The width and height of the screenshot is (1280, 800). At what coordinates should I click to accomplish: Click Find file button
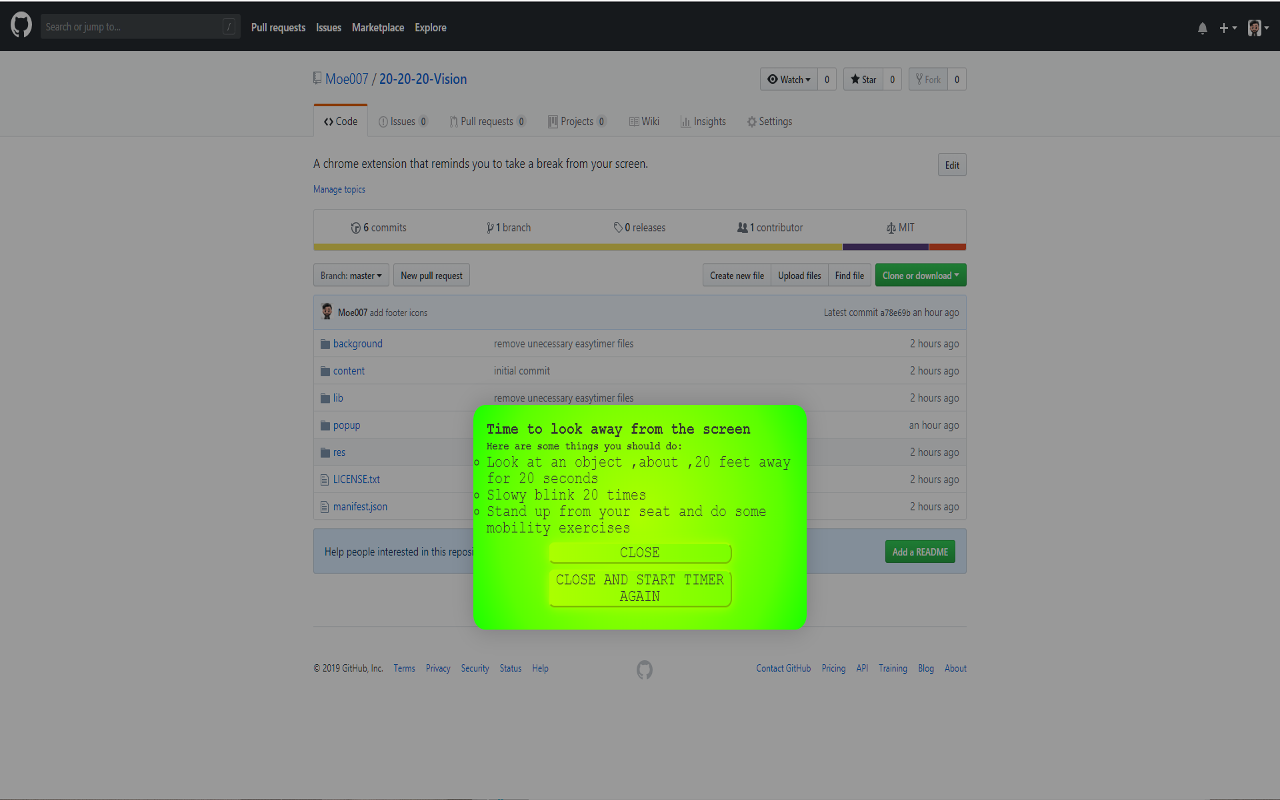tap(849, 275)
